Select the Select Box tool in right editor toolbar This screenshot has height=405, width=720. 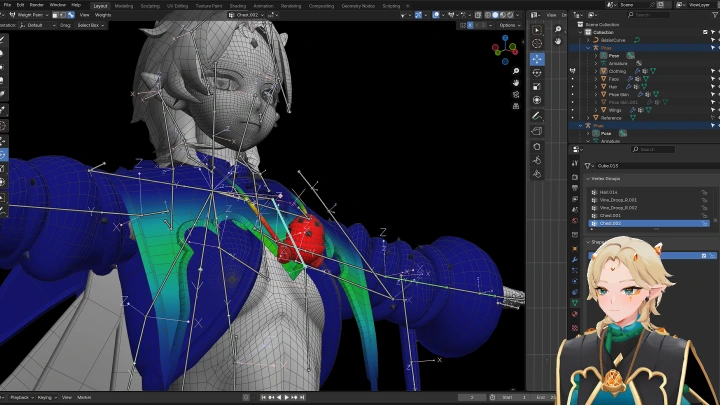pos(537,30)
